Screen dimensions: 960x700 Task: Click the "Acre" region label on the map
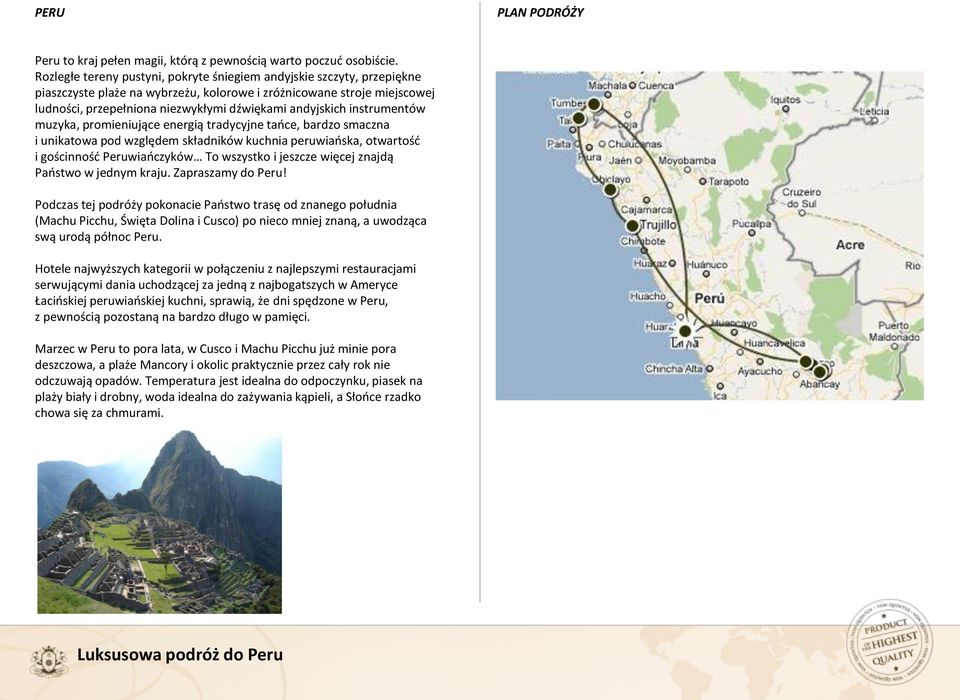850,245
